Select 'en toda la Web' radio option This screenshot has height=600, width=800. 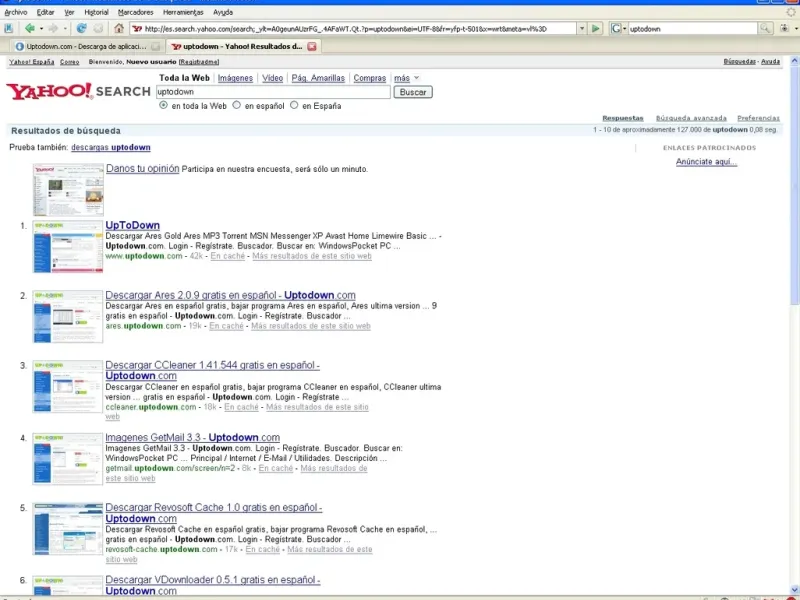(163, 105)
